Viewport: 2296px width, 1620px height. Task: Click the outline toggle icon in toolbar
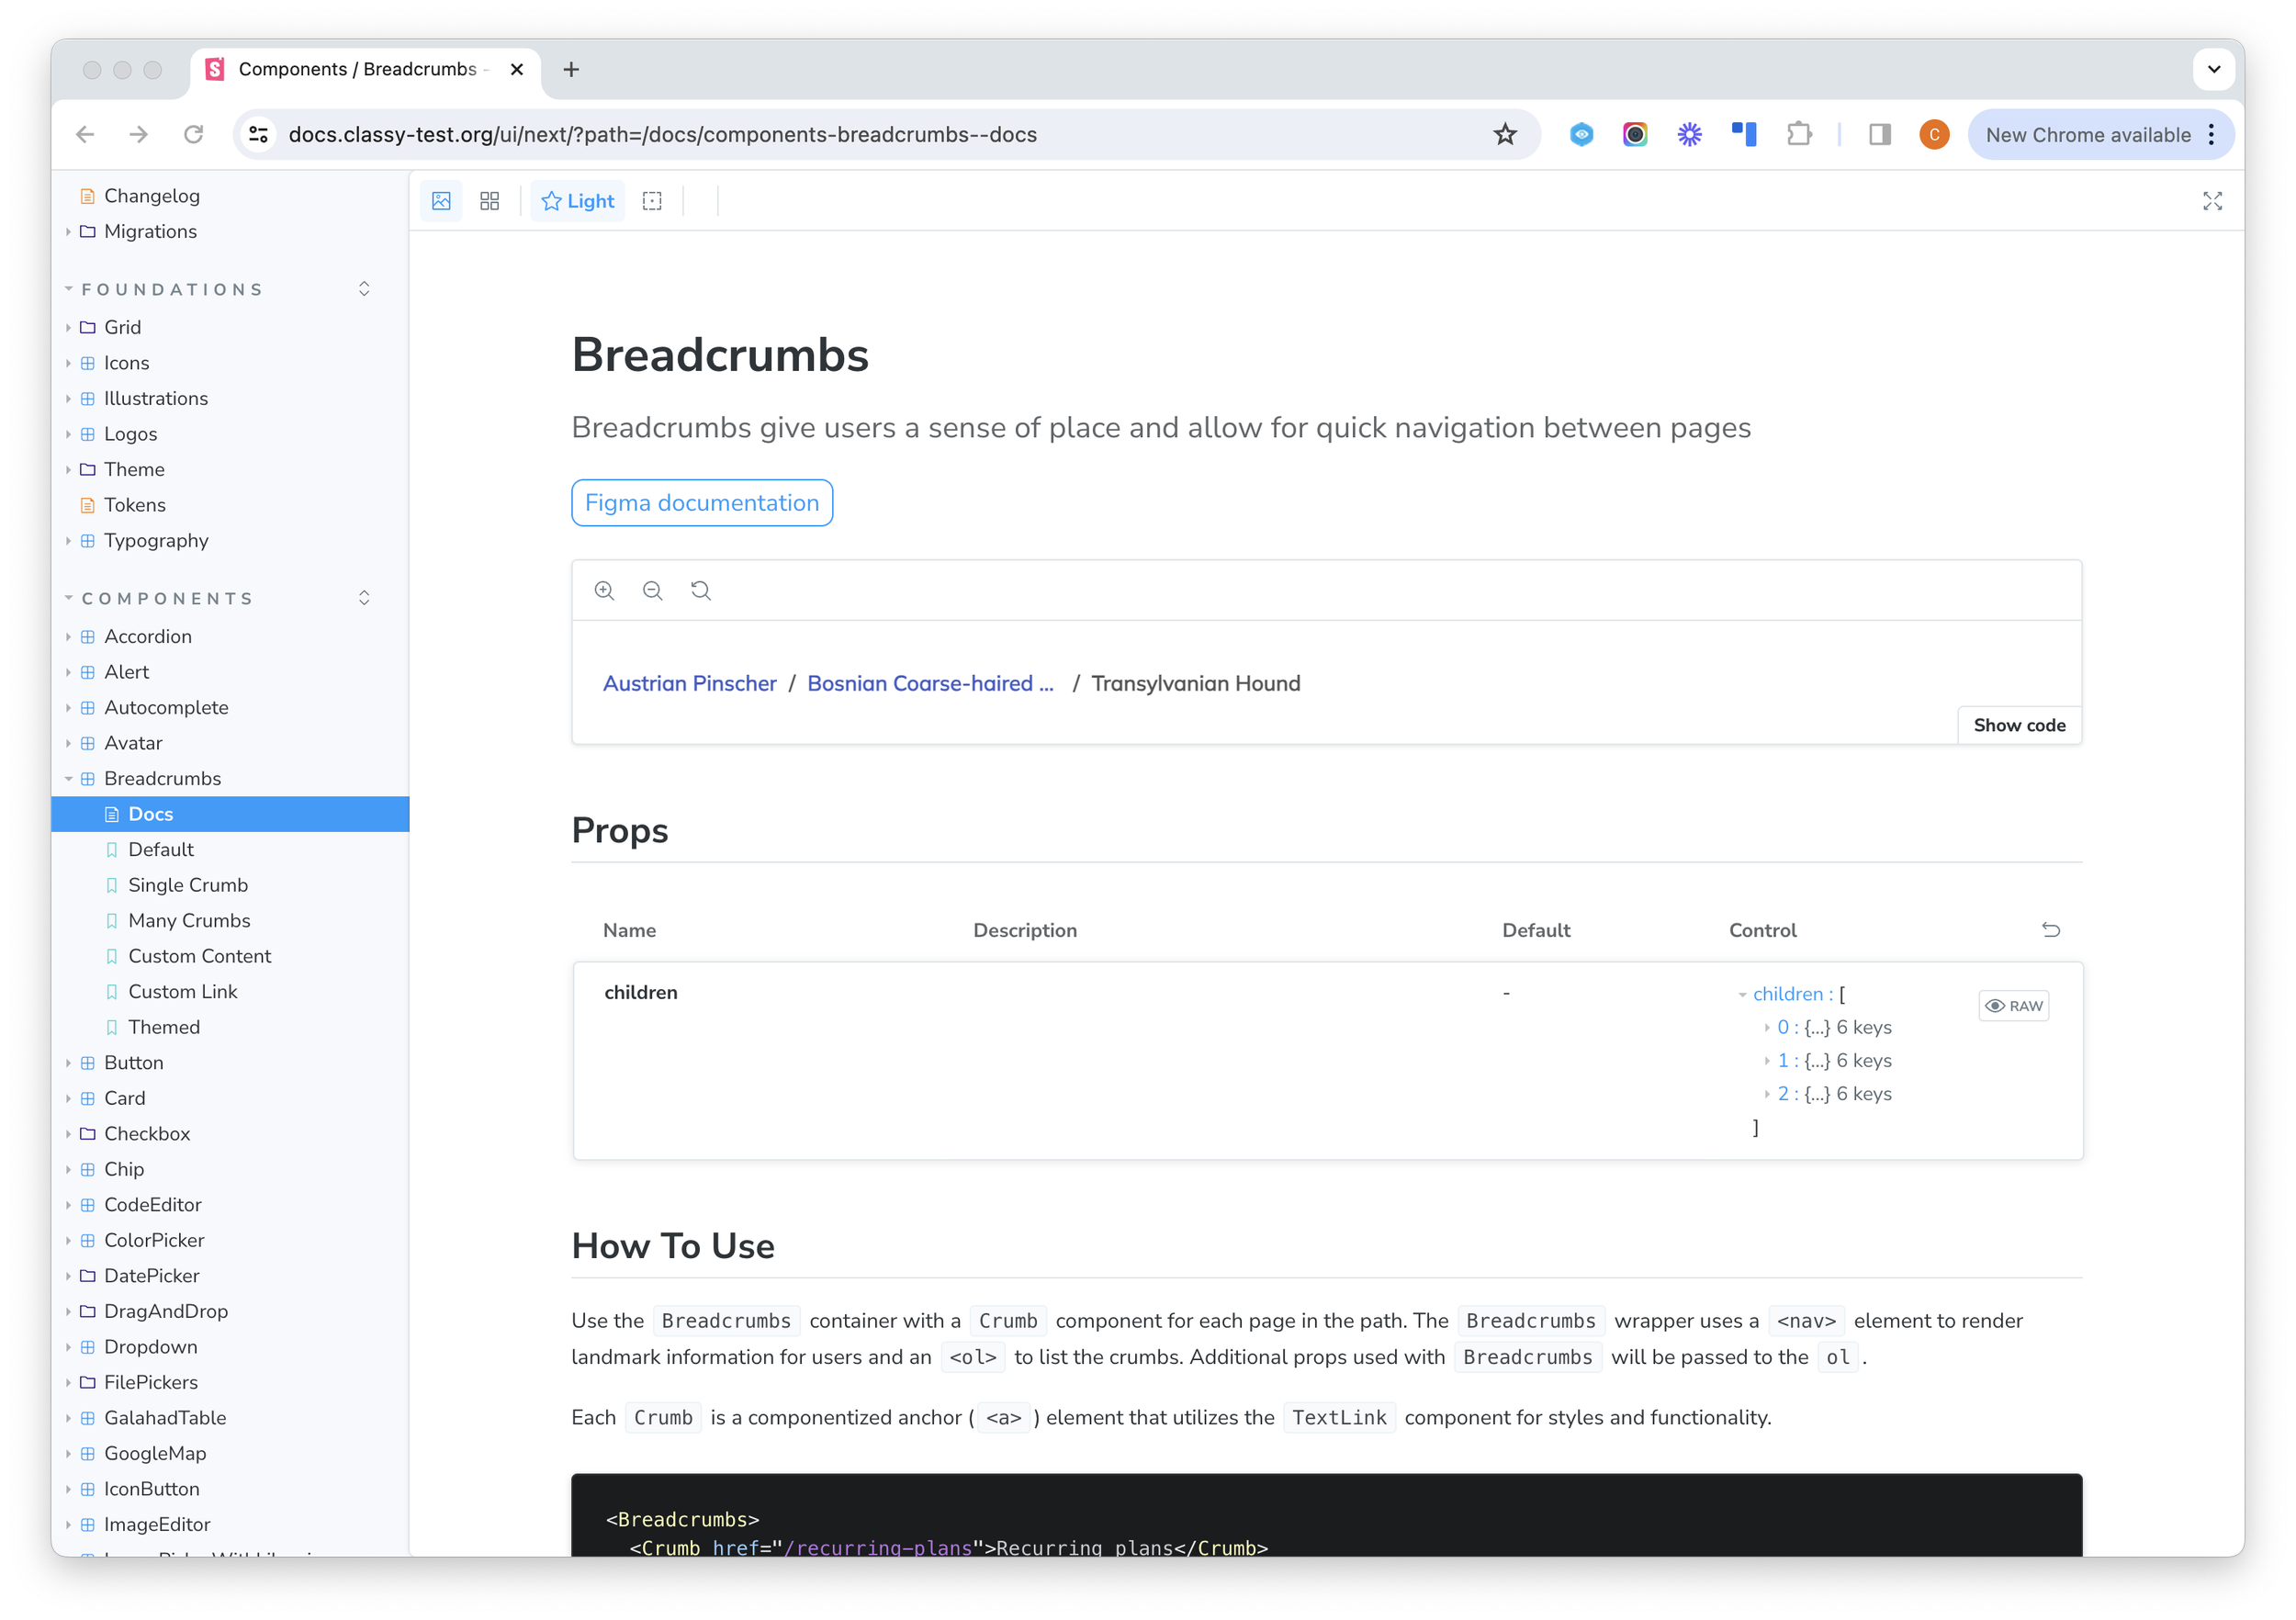652,201
